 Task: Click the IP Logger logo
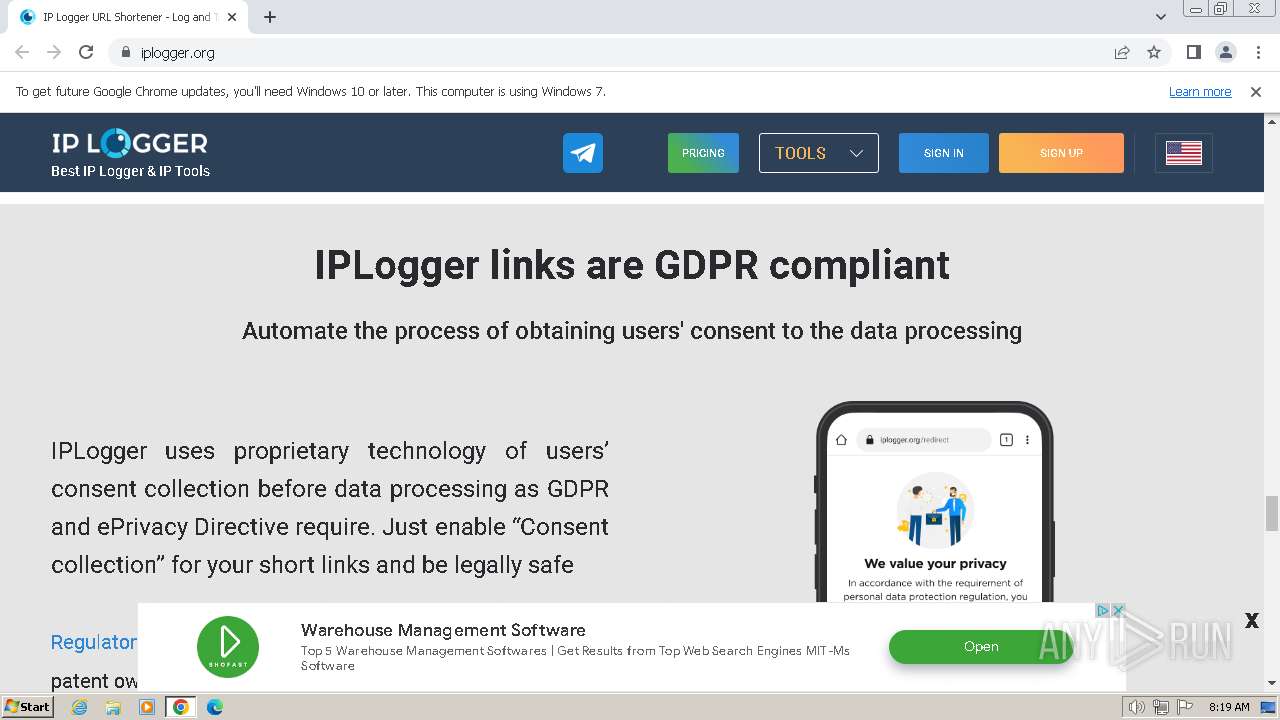click(x=130, y=143)
